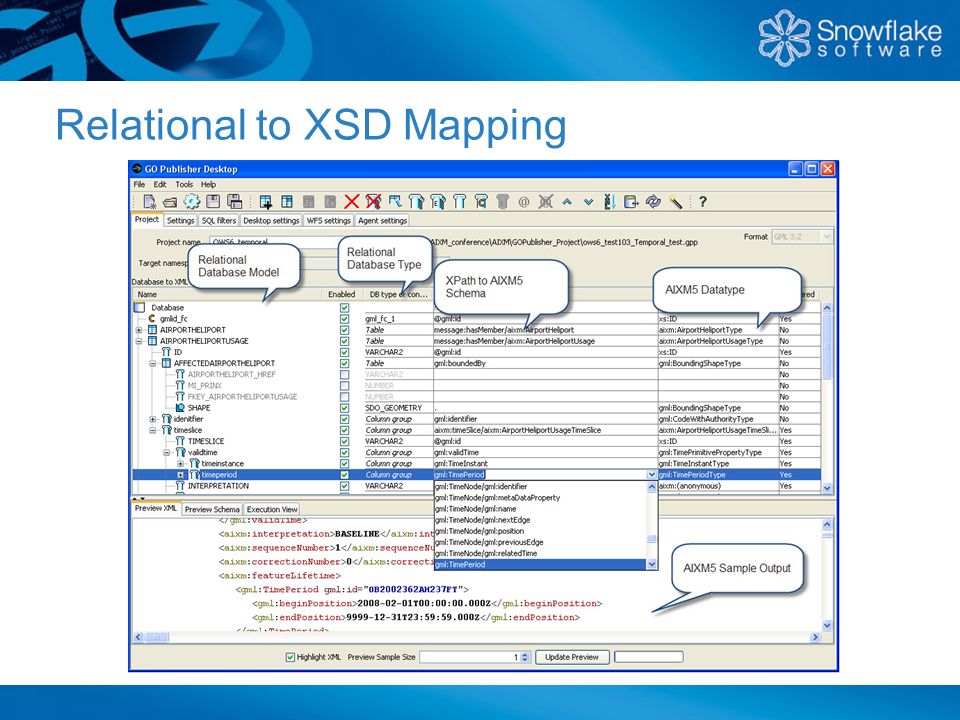Click the move up arrow icon

tap(567, 201)
